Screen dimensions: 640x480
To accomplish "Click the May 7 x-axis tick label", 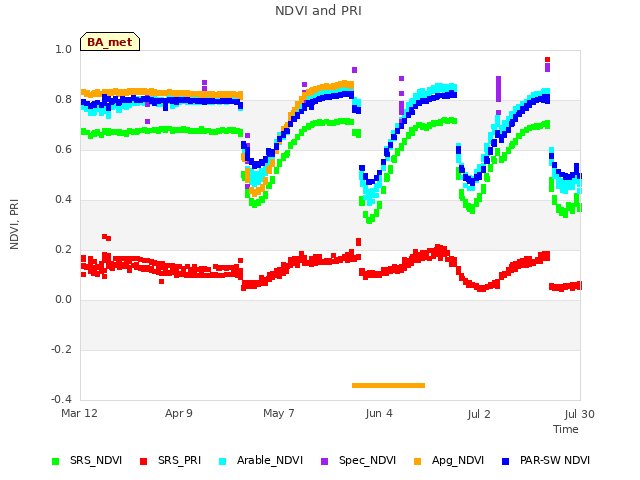I will (279, 413).
